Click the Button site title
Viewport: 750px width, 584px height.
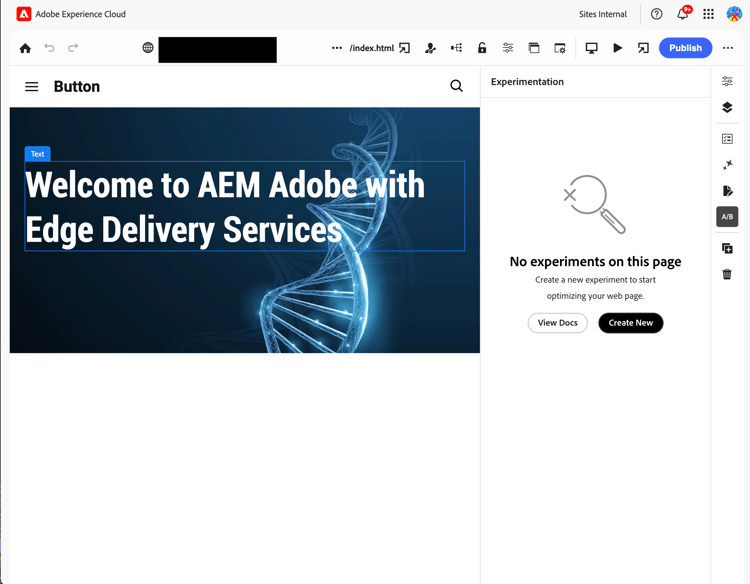click(77, 87)
